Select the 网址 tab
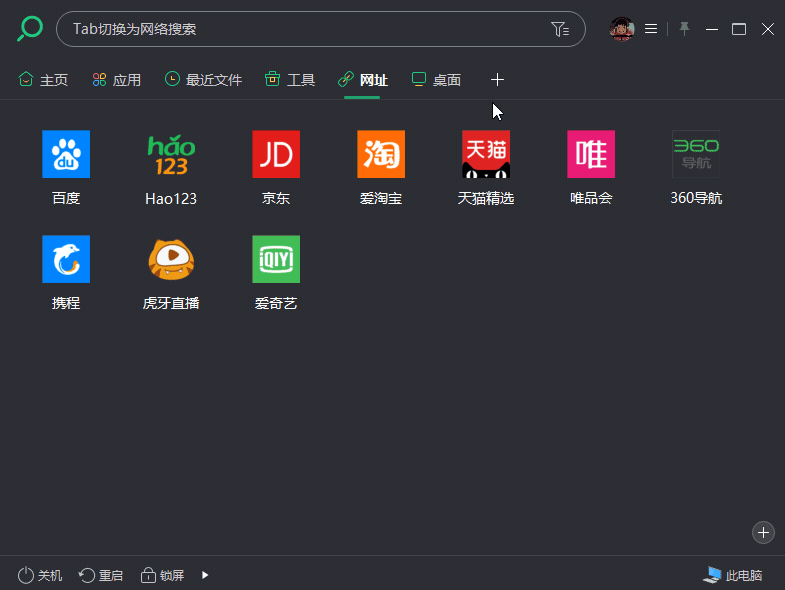This screenshot has height=590, width=785. click(x=362, y=80)
